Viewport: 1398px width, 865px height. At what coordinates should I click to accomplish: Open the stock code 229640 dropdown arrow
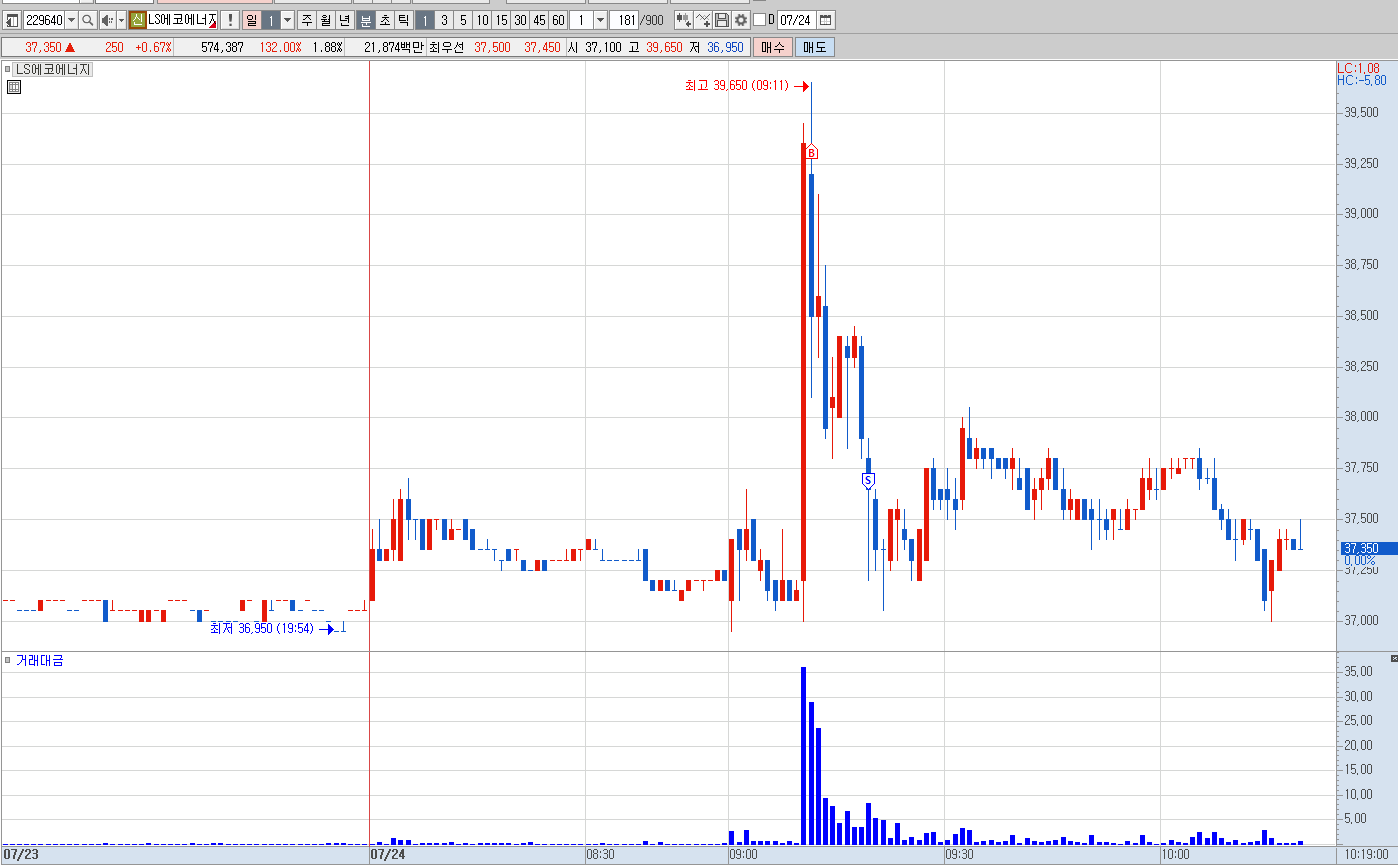[x=71, y=20]
